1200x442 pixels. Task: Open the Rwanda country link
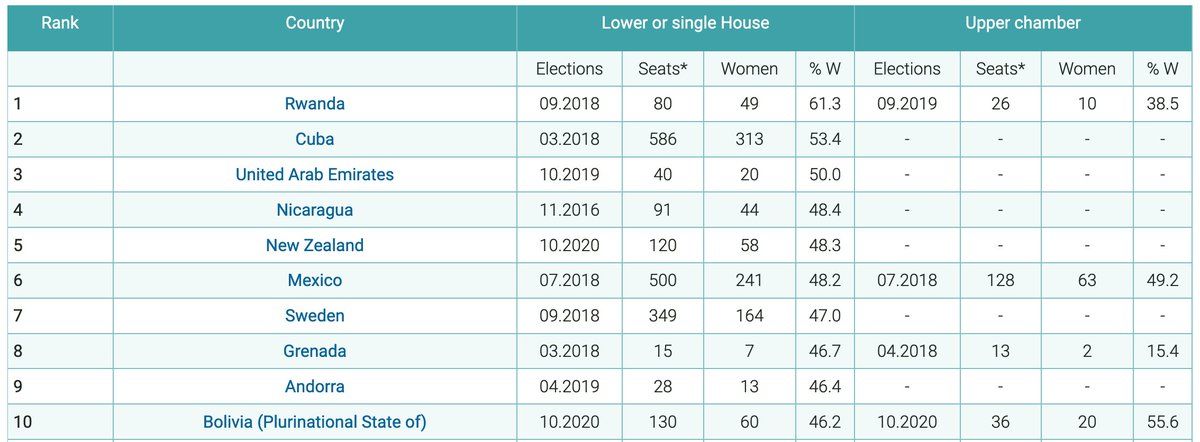click(314, 103)
